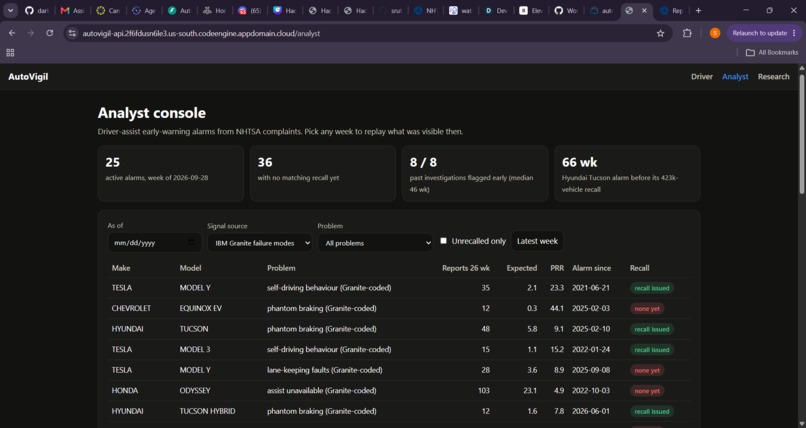Viewport: 806px width, 428px height.
Task: Click 'recall issued' badge in Model 3 row
Action: click(652, 350)
